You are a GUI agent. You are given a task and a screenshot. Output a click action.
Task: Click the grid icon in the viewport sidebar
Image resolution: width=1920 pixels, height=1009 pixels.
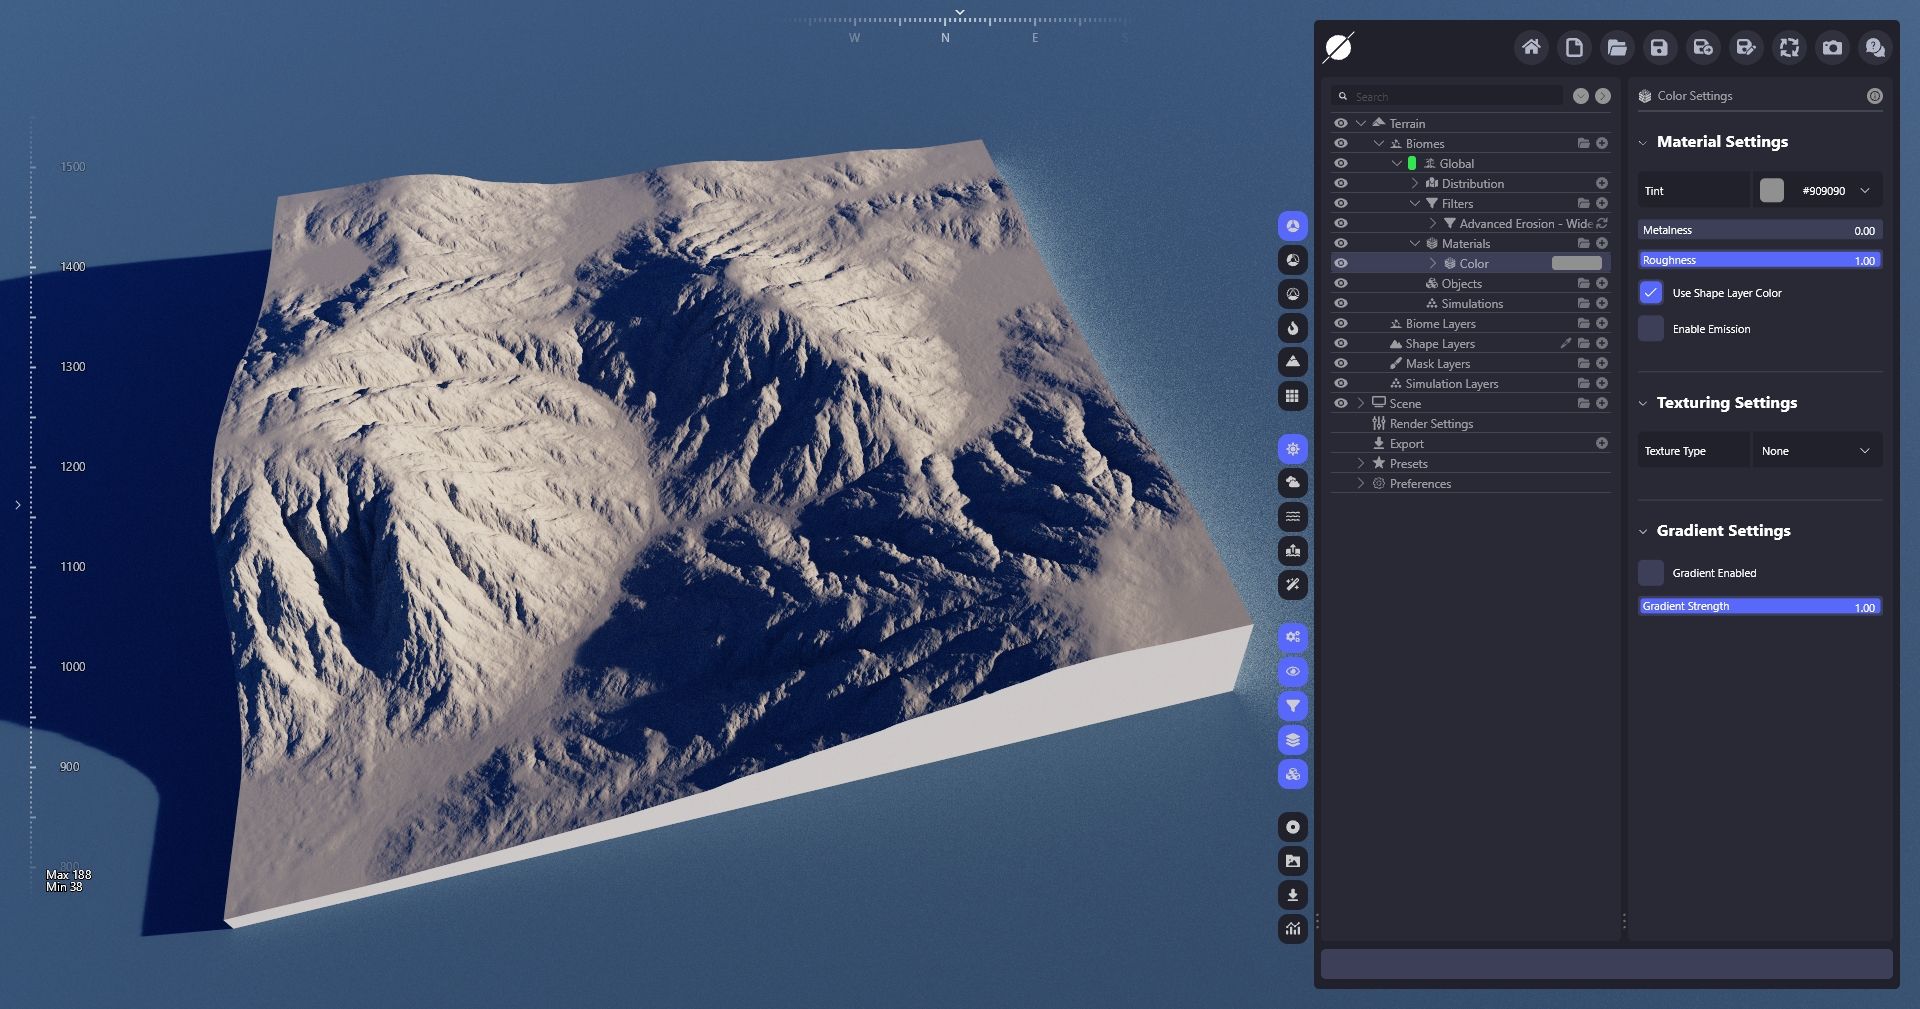1293,396
